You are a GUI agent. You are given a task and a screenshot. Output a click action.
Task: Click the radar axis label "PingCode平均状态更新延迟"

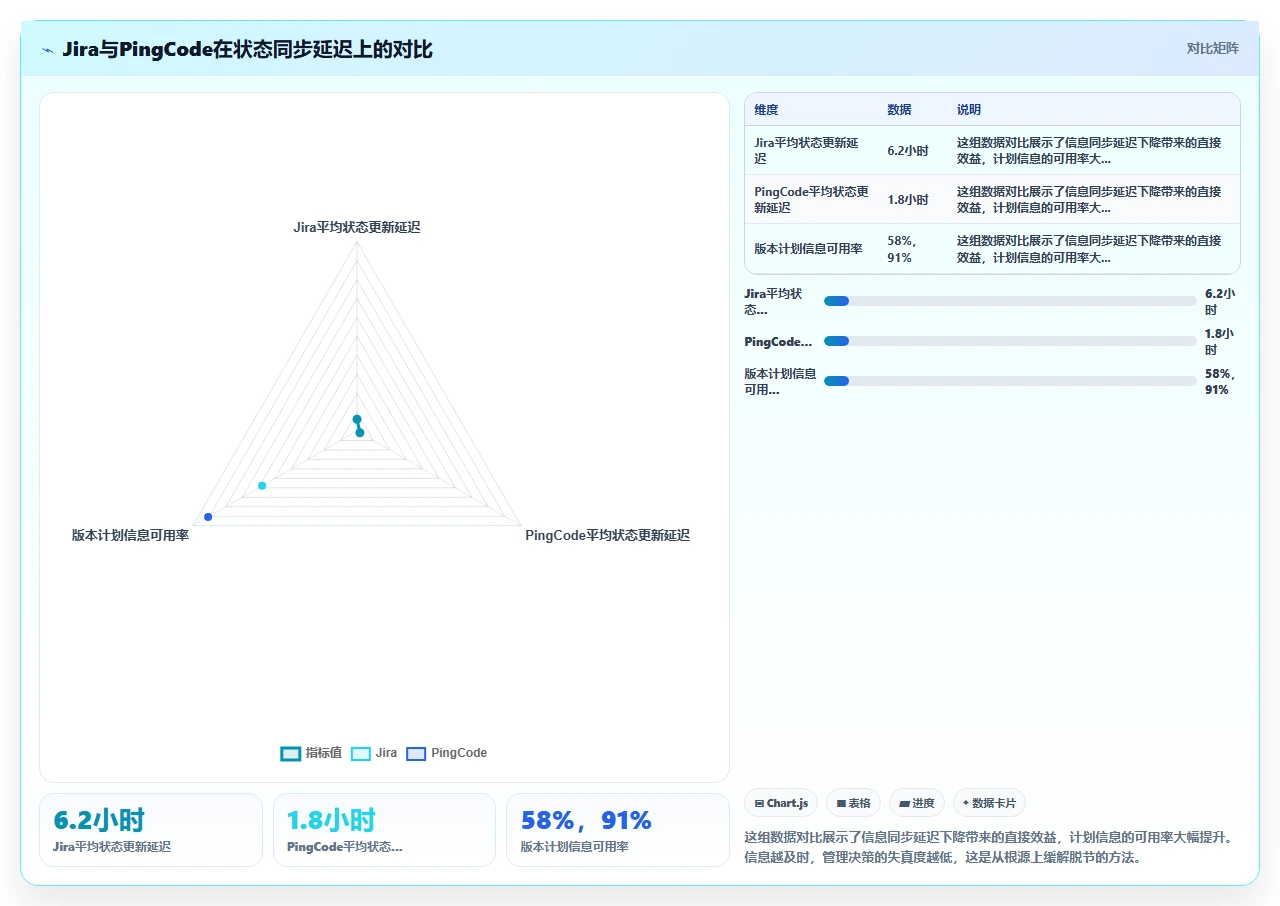click(607, 535)
